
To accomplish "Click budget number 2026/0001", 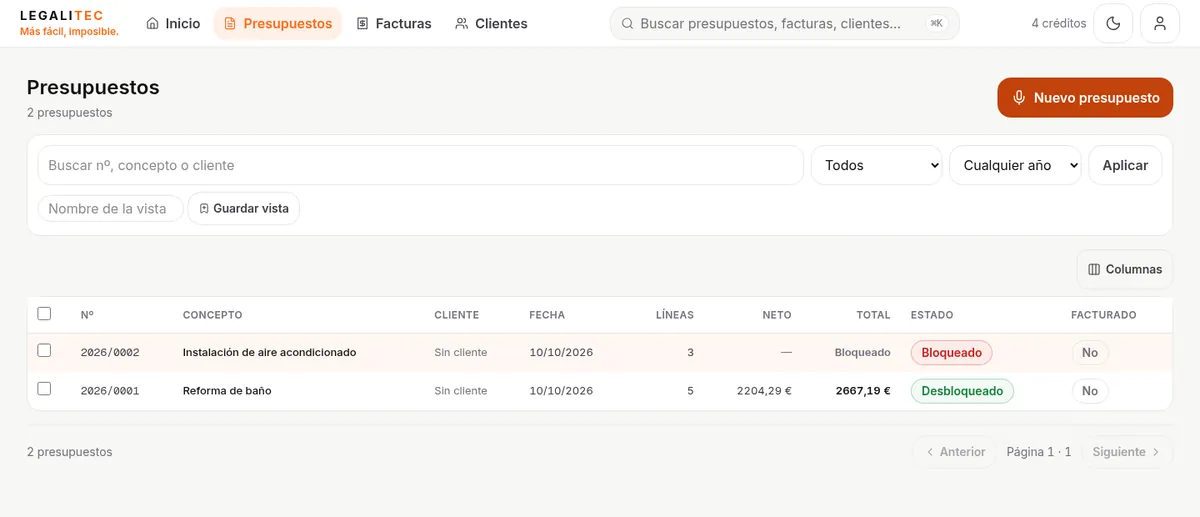I will point(110,391).
